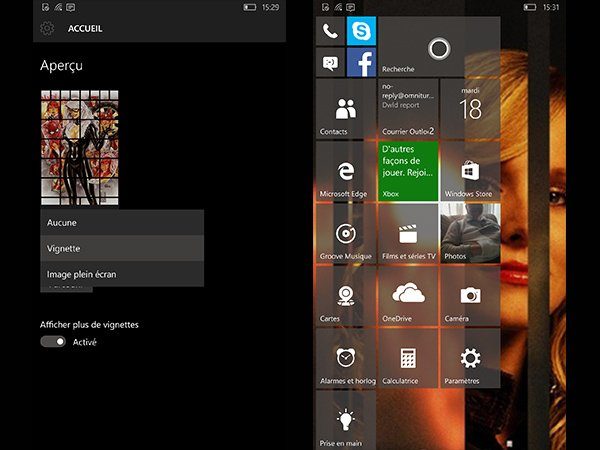Open the Prise en main tile
Image resolution: width=600 pixels, height=450 pixels.
(346, 421)
